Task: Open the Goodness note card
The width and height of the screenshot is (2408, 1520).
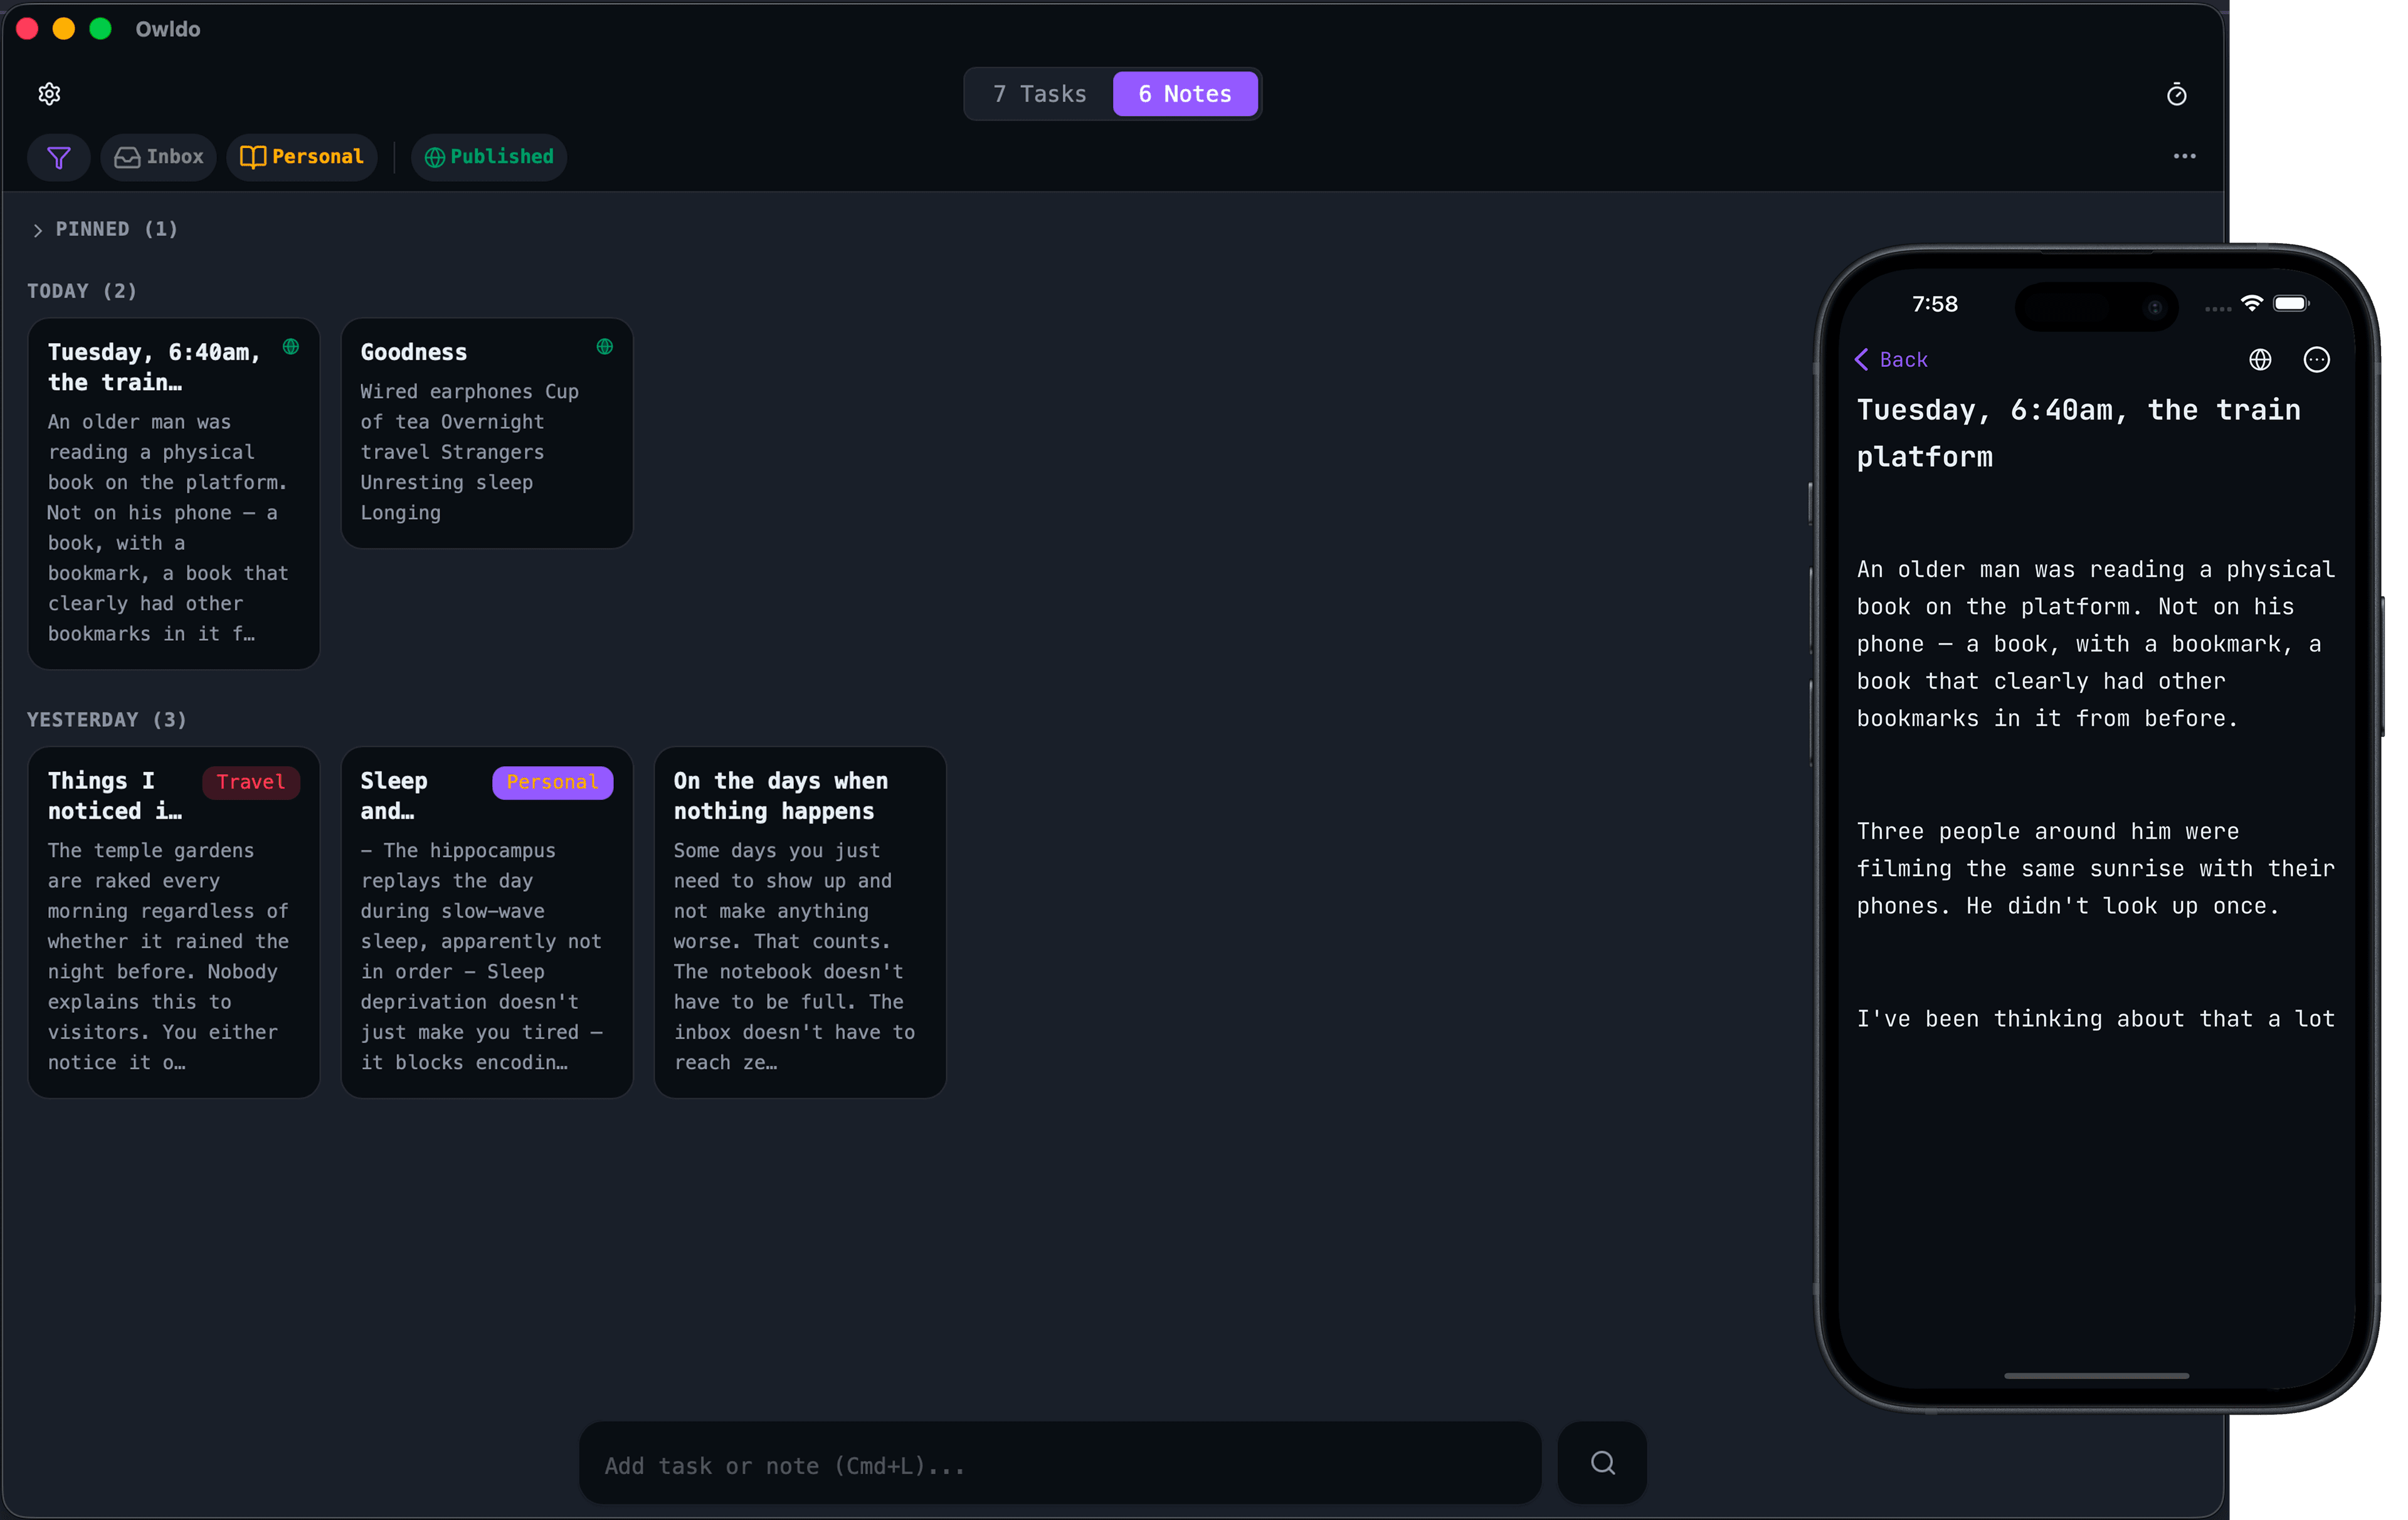Action: point(487,433)
